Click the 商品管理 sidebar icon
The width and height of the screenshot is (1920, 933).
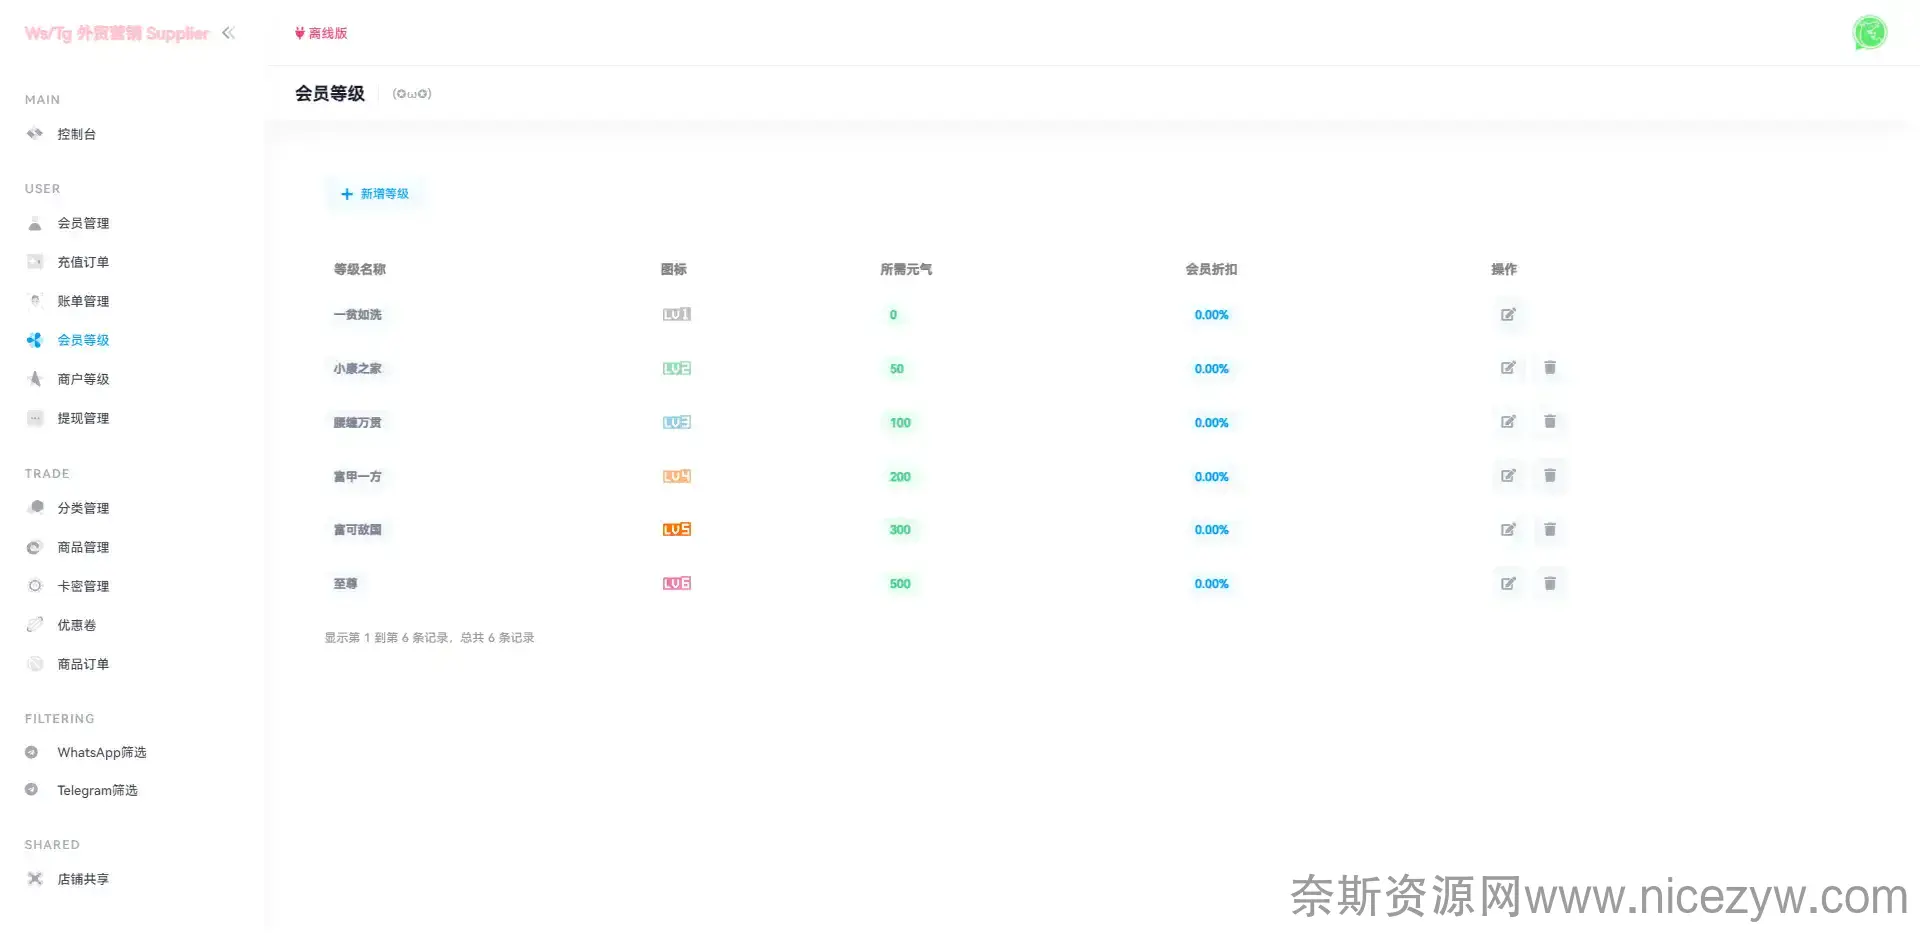[x=35, y=547]
